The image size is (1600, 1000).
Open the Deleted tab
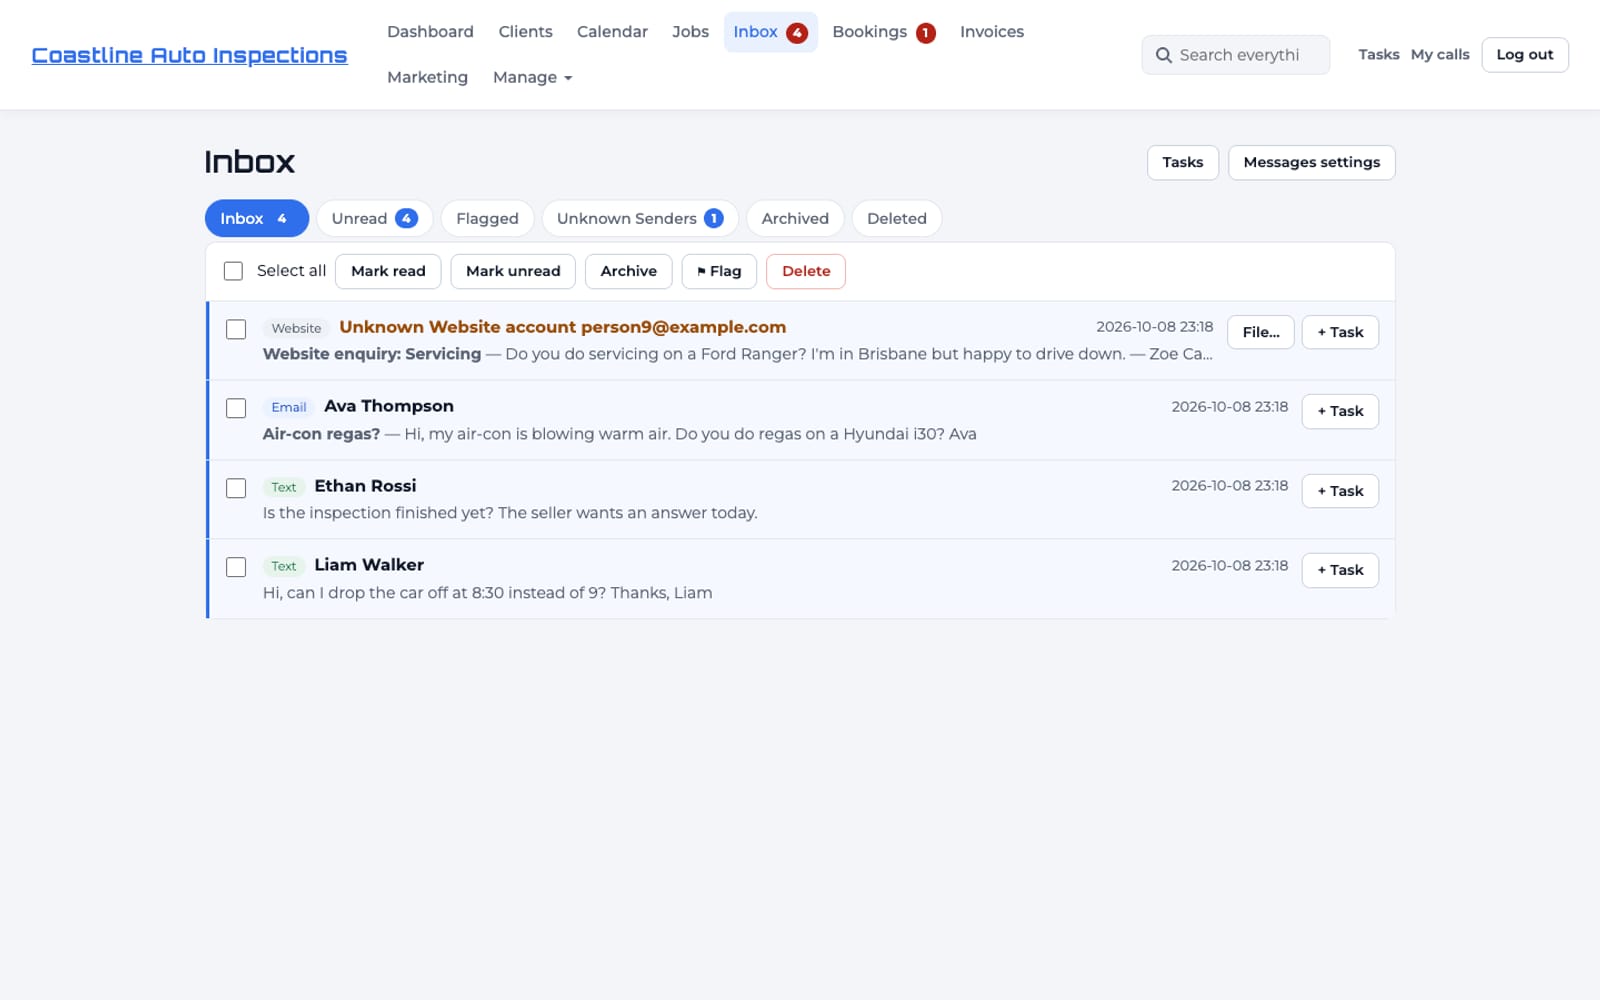pyautogui.click(x=896, y=218)
